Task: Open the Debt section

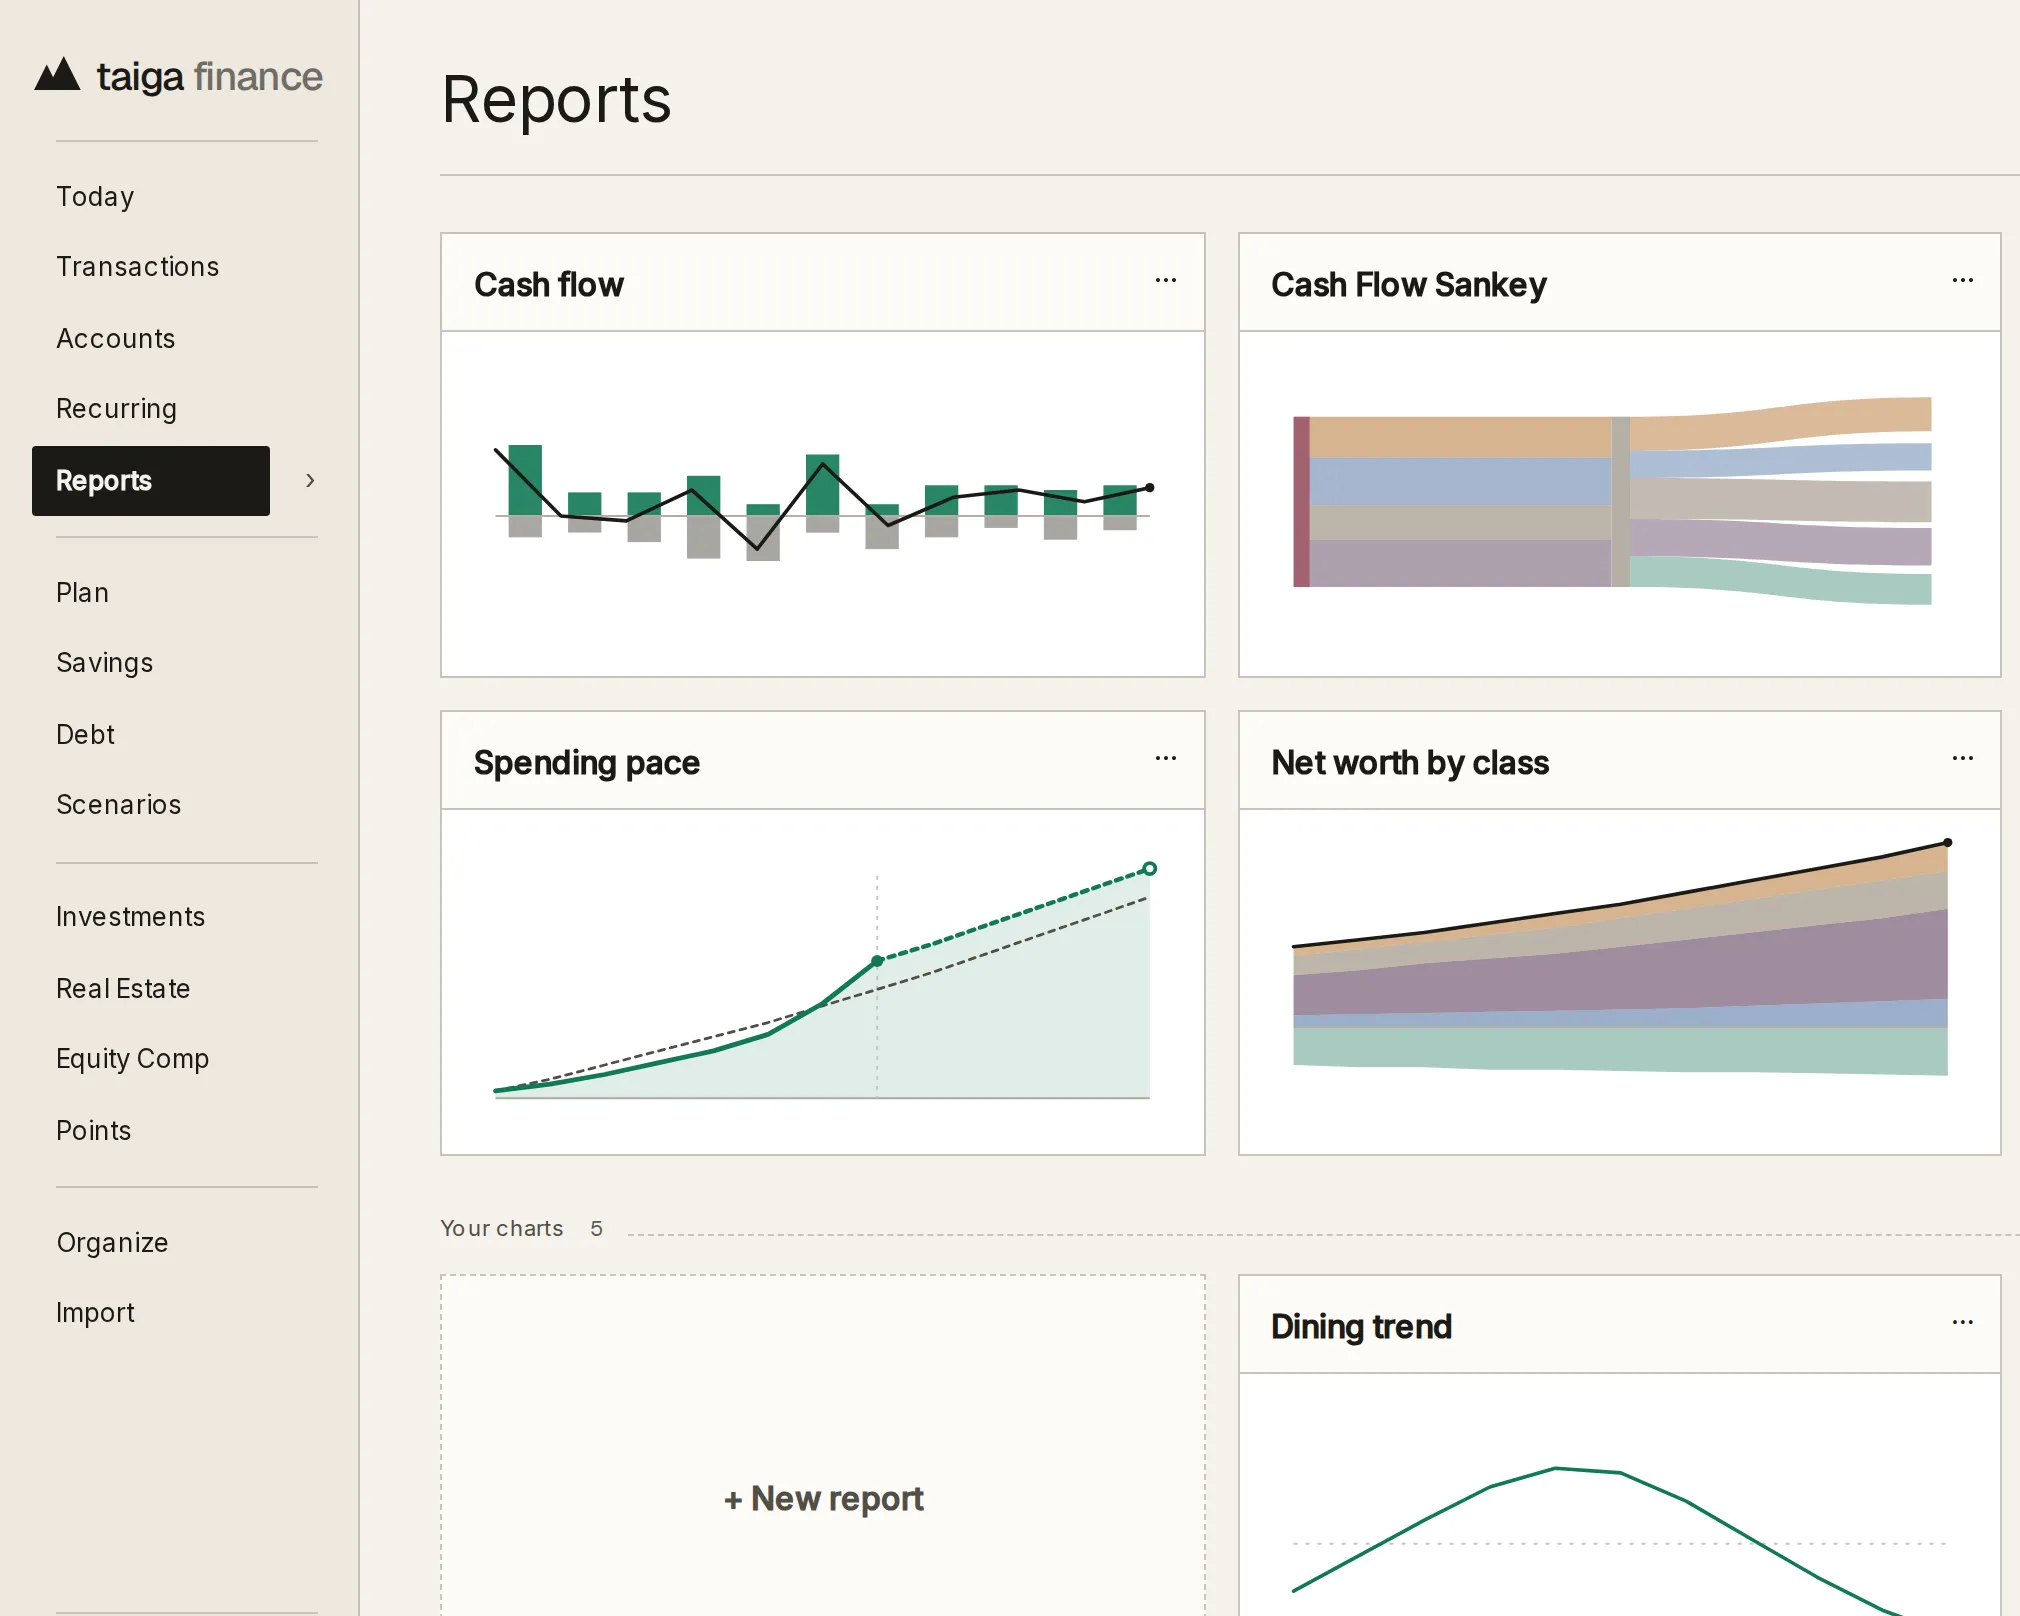Action: (x=86, y=735)
